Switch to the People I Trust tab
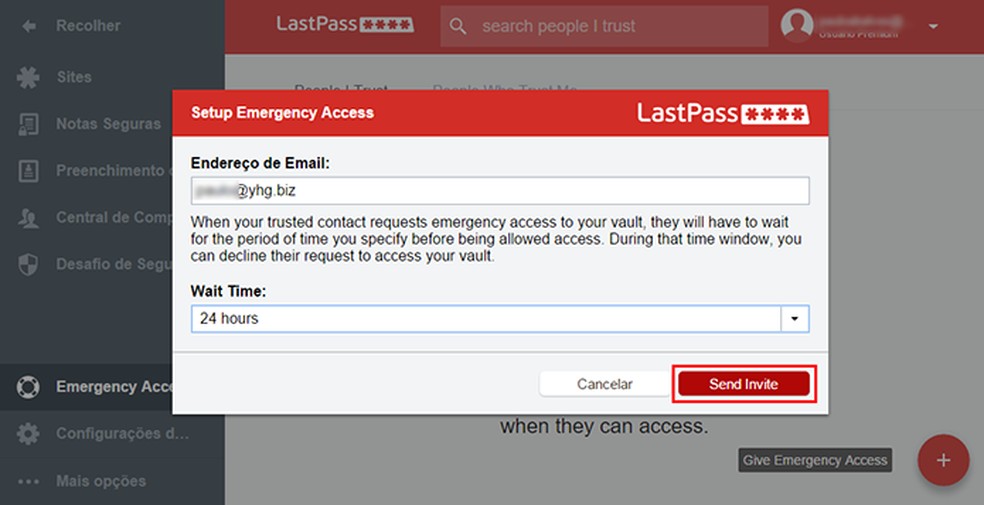984x505 pixels. coord(341,90)
